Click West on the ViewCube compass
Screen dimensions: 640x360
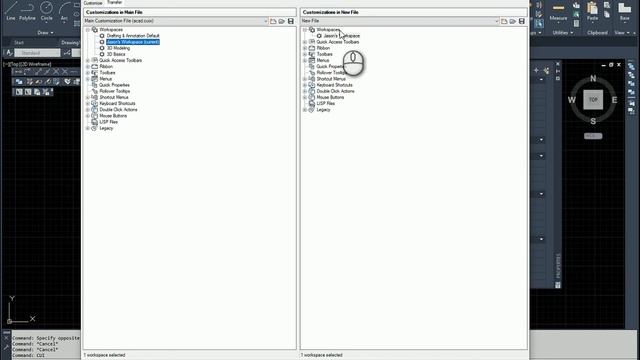click(572, 100)
